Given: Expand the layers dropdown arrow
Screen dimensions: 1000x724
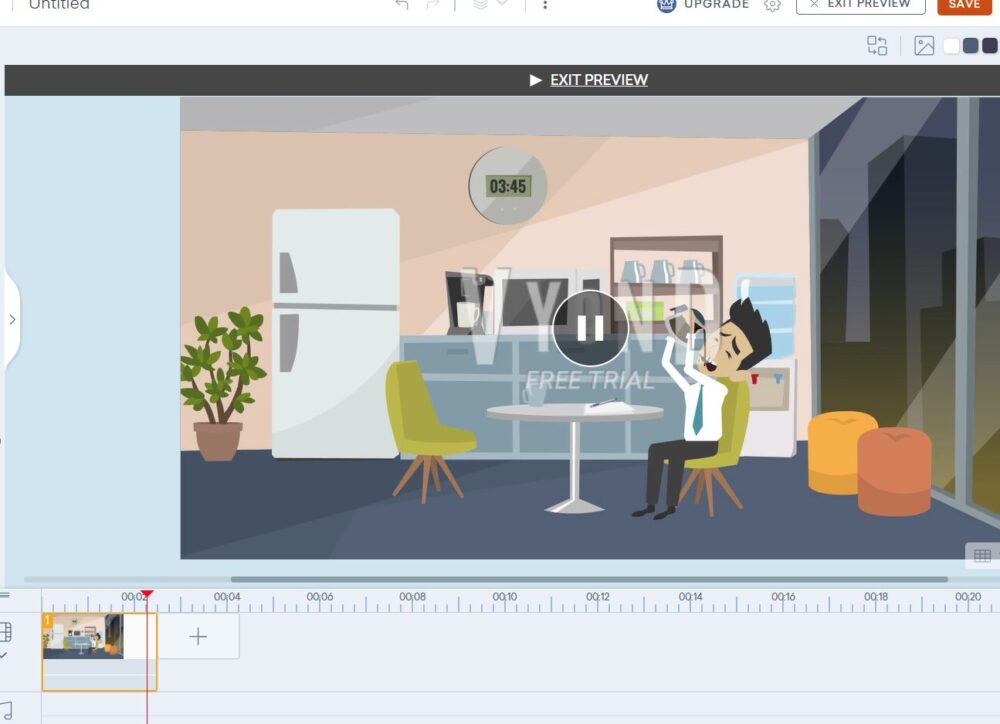Looking at the screenshot, I should [502, 4].
